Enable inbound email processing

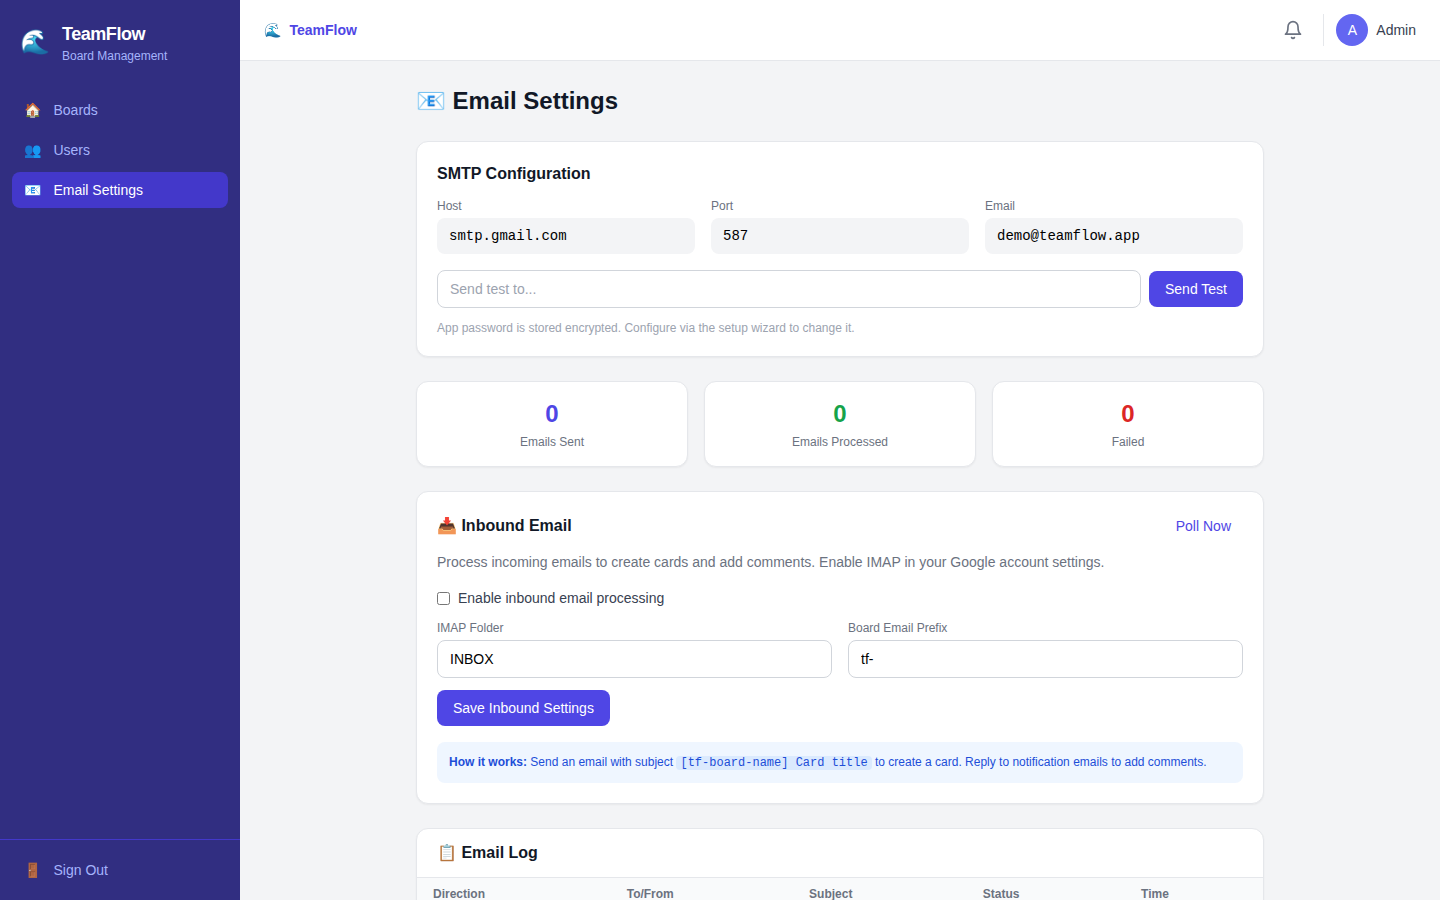point(443,598)
